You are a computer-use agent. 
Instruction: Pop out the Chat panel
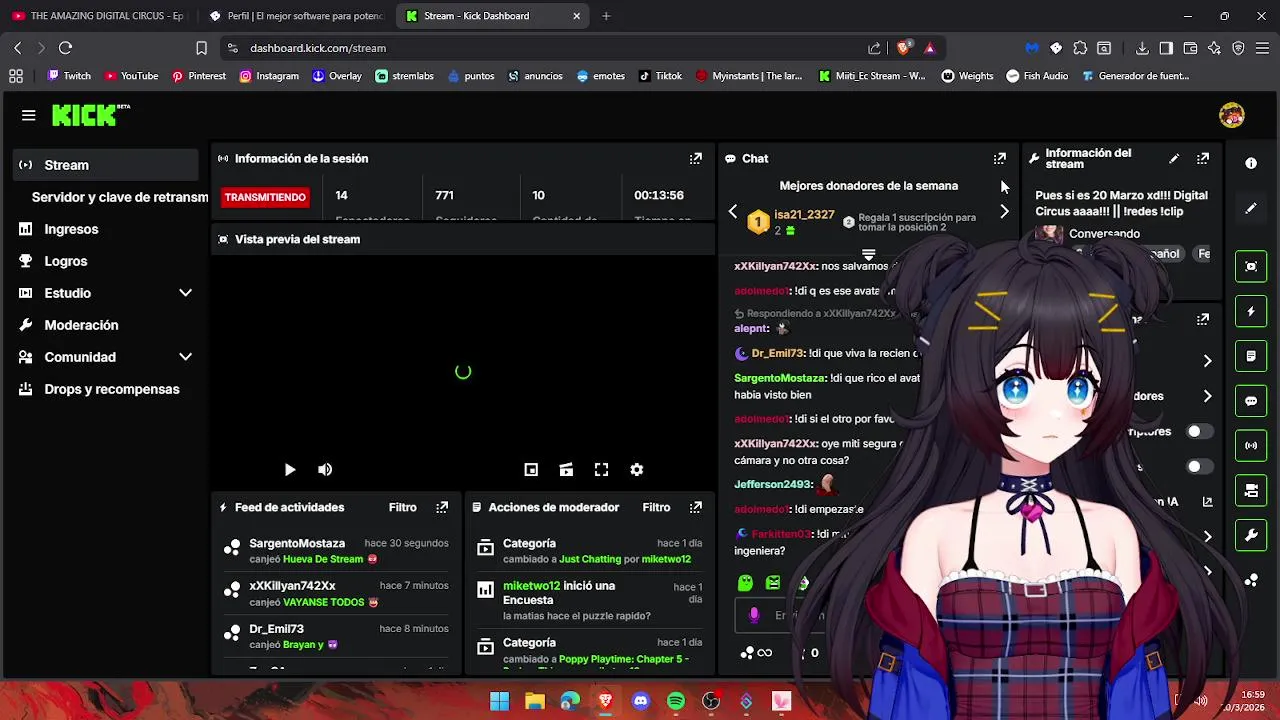999,158
